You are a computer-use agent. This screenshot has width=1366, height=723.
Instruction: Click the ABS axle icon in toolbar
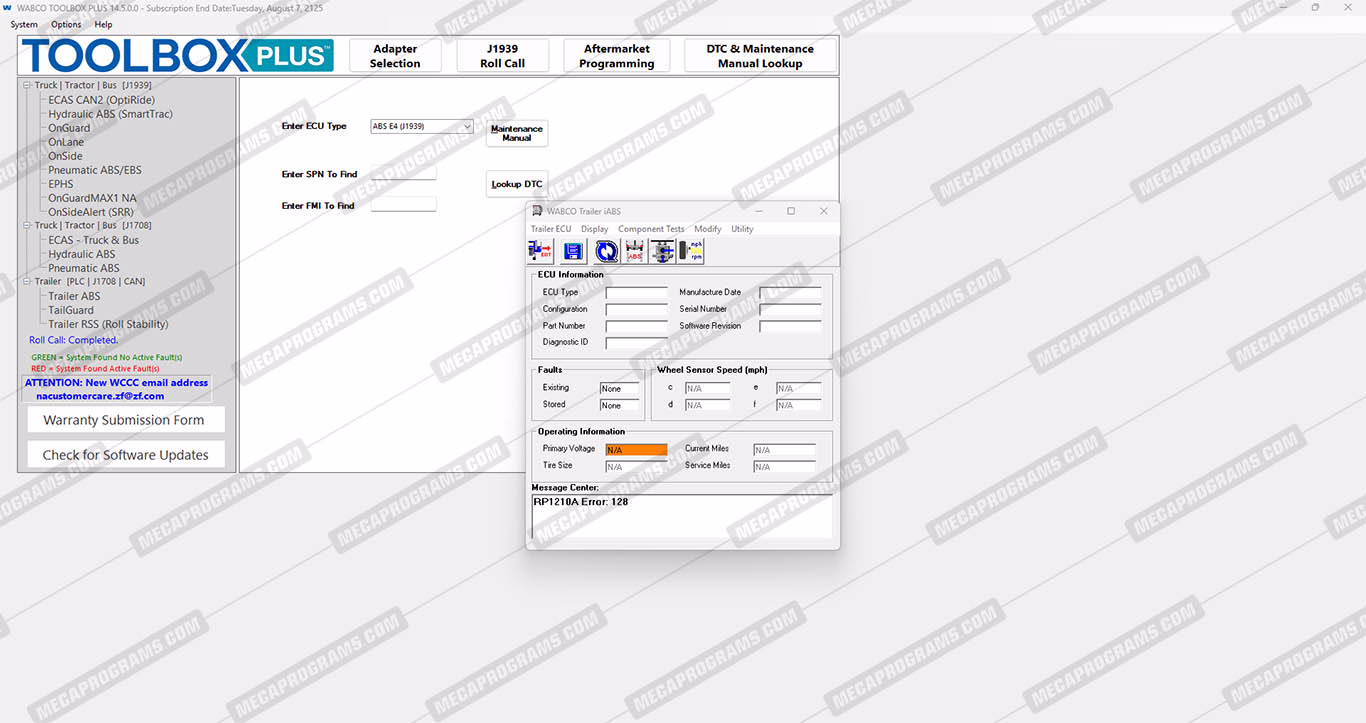pos(635,251)
